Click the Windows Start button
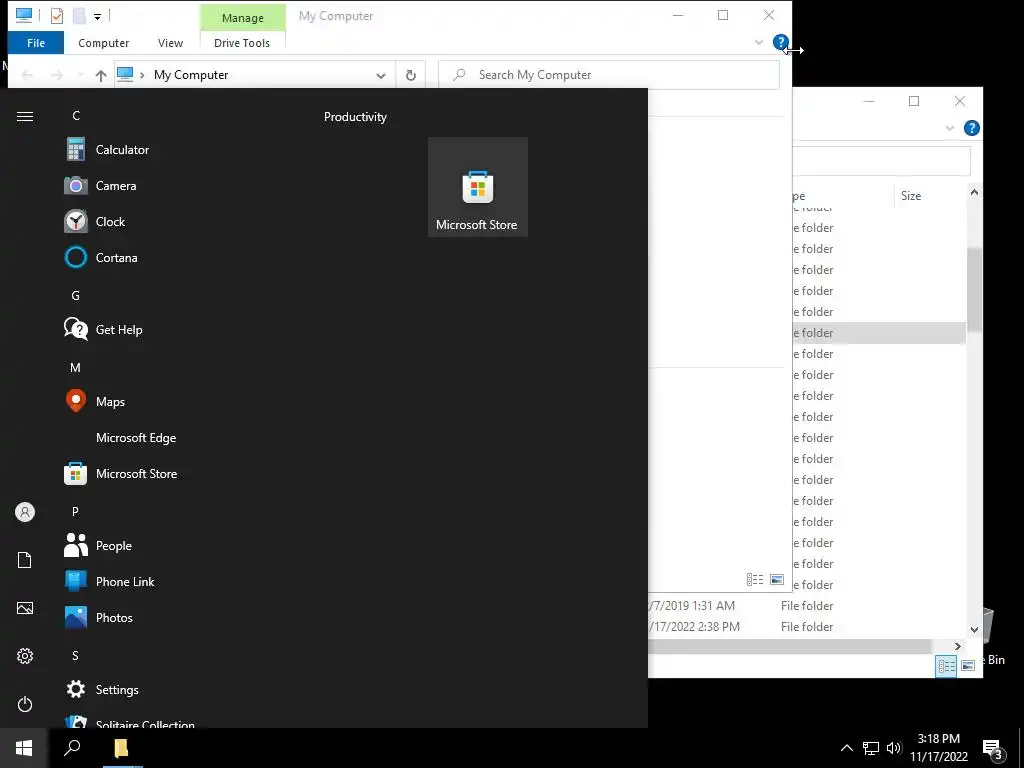This screenshot has width=1024, height=768. pyautogui.click(x=24, y=748)
